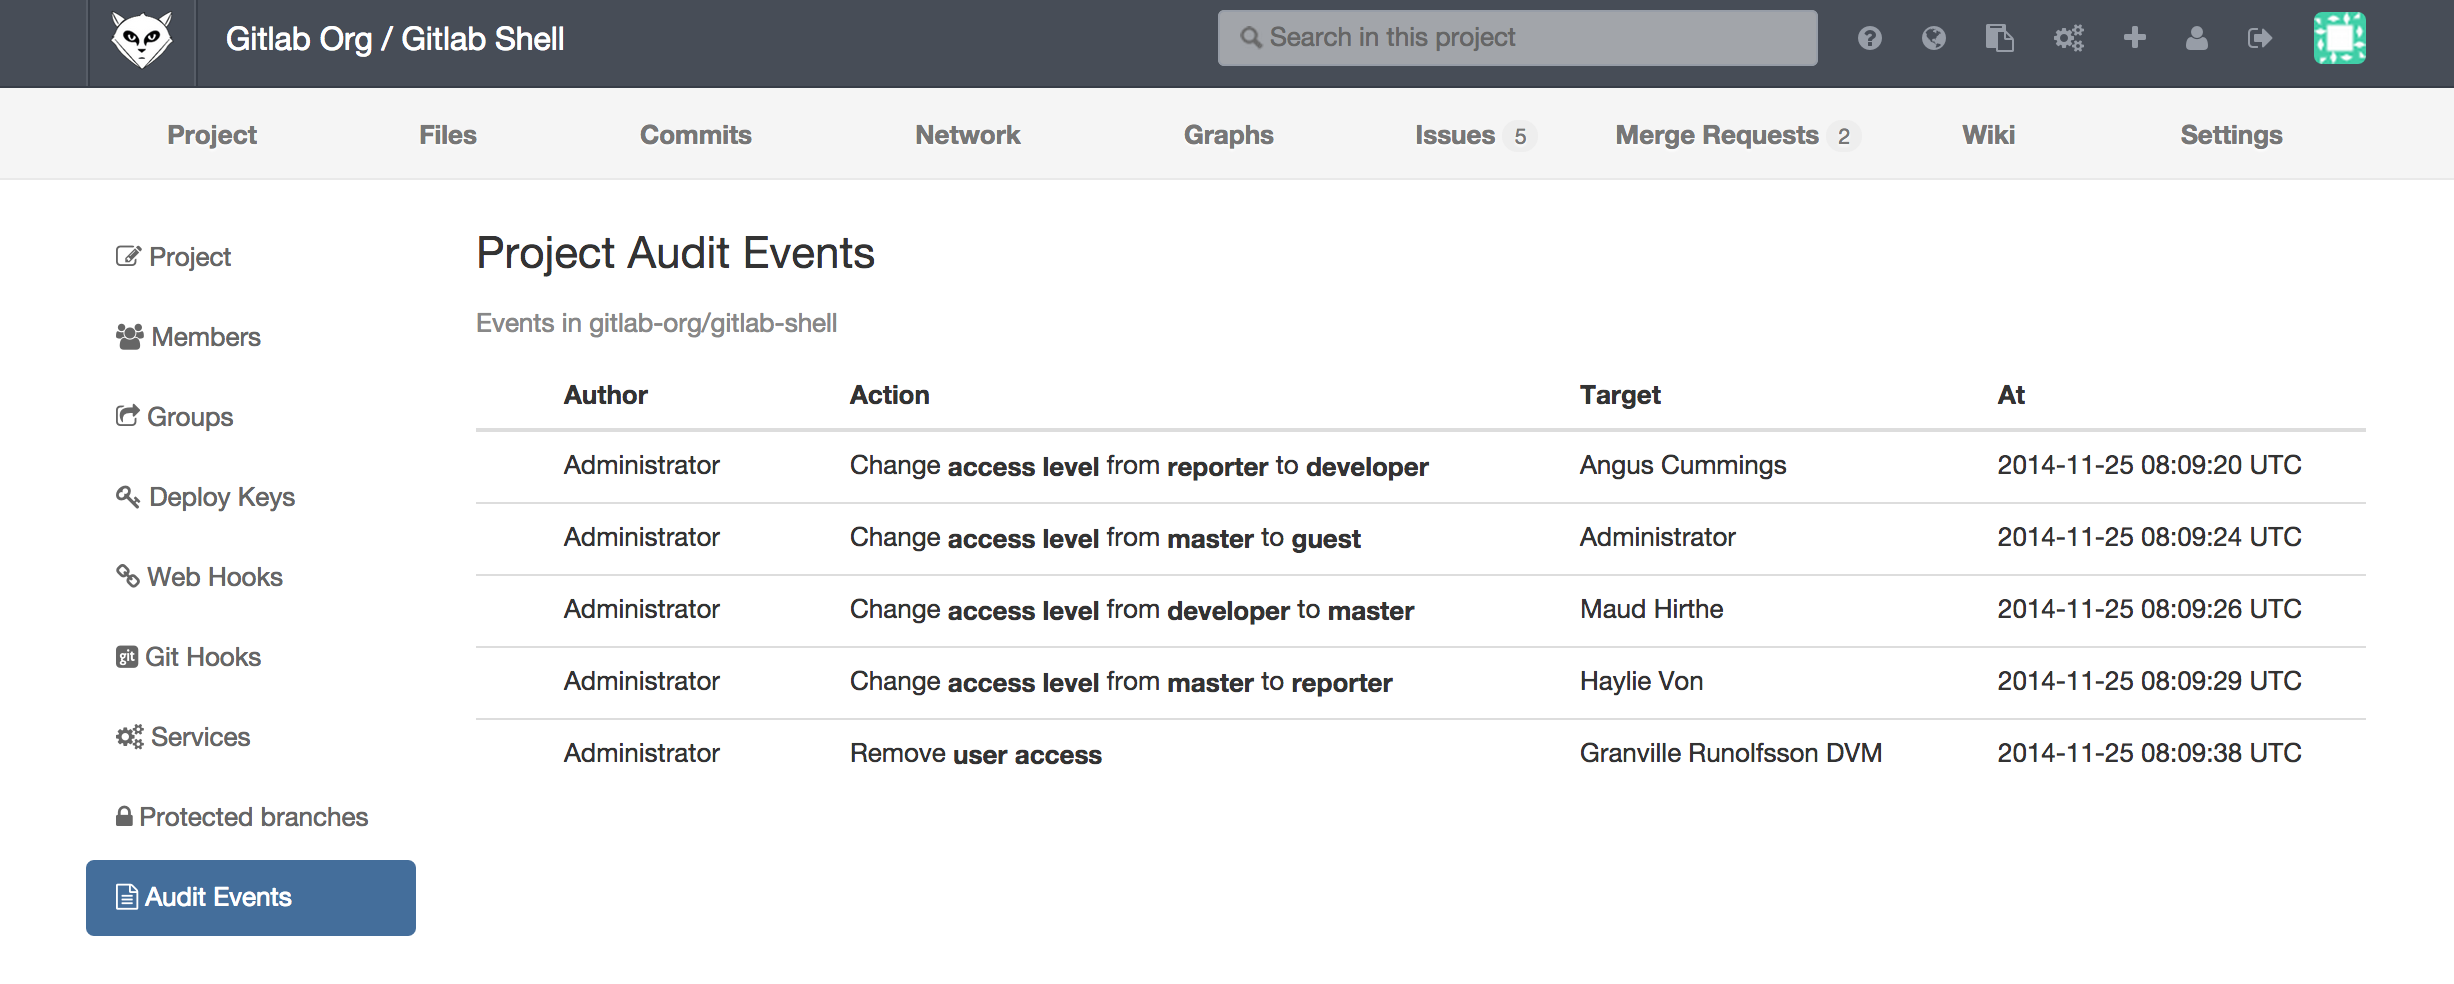Click the Web Hooks chain-link icon
The image size is (2454, 984).
coord(127,576)
